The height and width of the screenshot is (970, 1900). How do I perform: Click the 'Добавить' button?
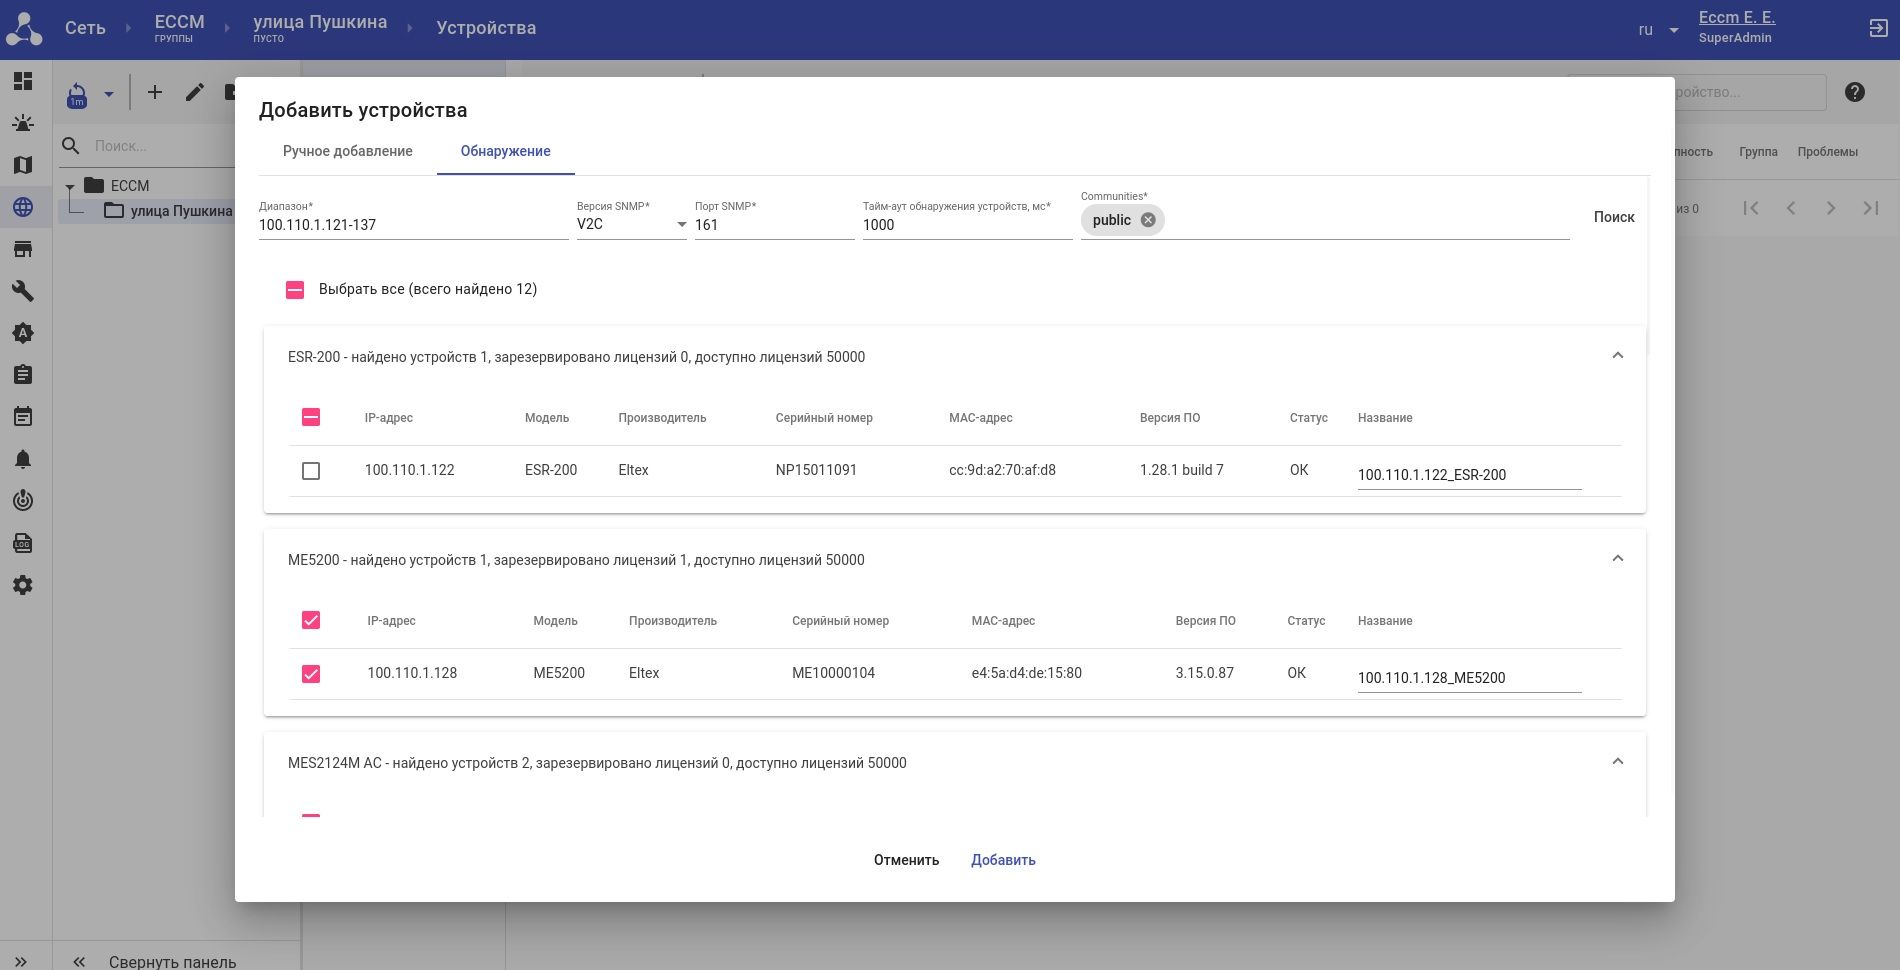pos(1003,860)
